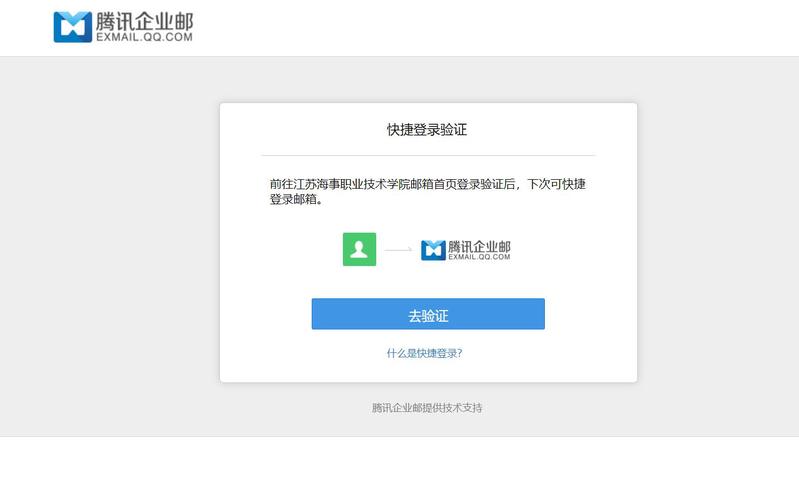Click the 腾讯企业邮提供技术支持 footer text
The image size is (799, 477).
click(x=427, y=408)
